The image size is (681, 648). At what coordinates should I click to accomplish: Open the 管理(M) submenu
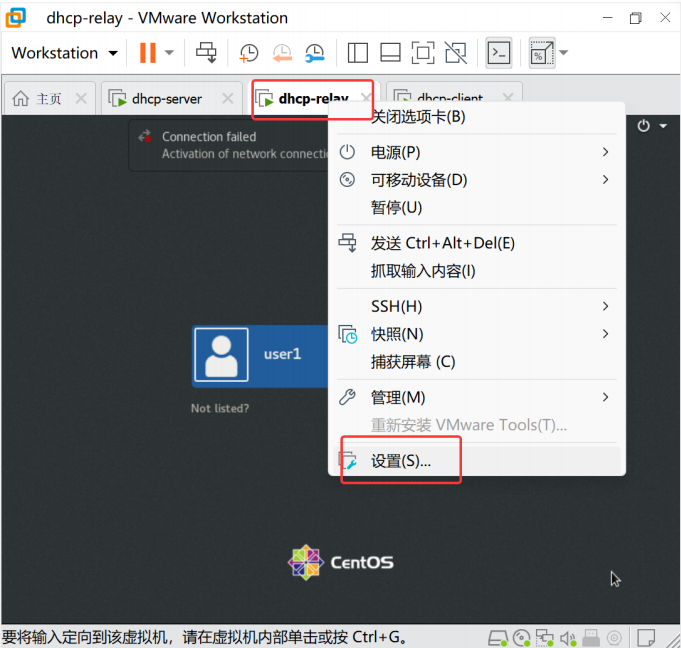tap(477, 397)
